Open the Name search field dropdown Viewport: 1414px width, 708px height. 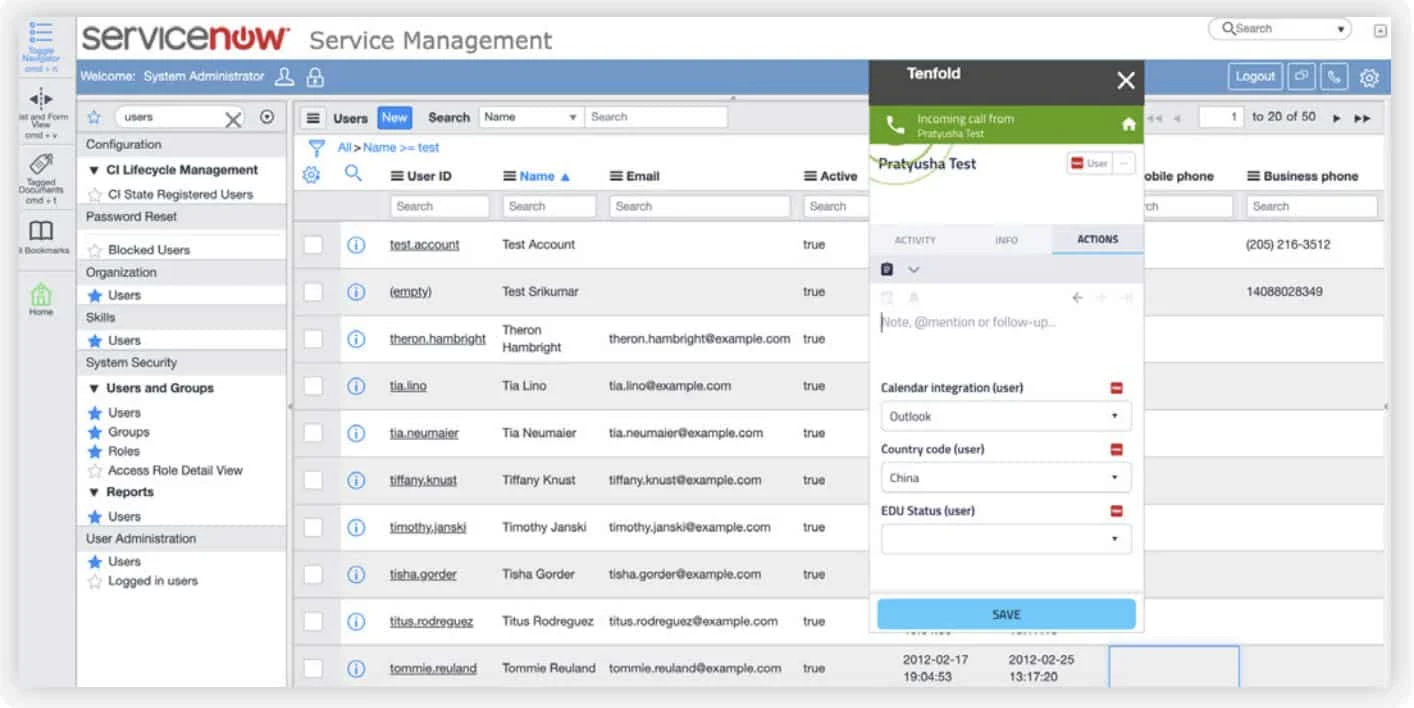click(x=531, y=117)
